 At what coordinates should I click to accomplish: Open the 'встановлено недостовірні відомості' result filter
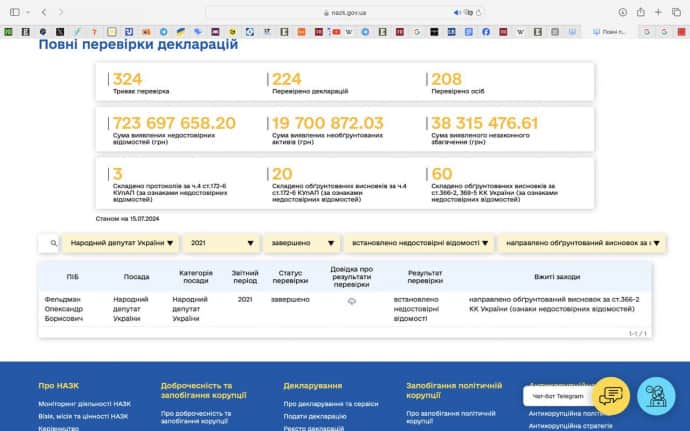420,243
